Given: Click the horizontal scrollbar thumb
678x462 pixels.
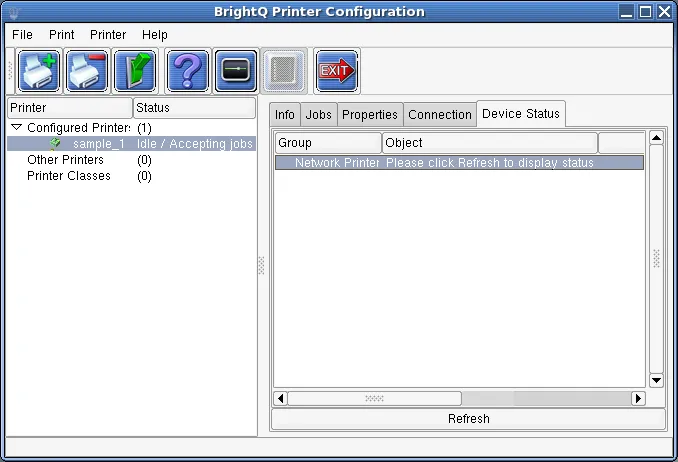Looking at the screenshot, I should pos(374,398).
